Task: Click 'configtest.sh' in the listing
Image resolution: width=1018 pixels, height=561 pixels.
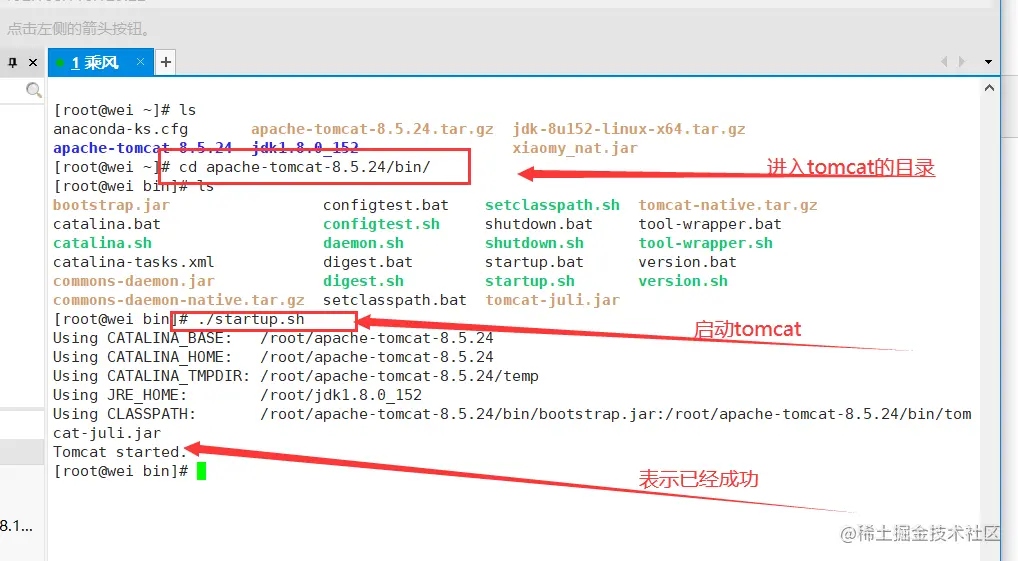Action: (x=382, y=224)
